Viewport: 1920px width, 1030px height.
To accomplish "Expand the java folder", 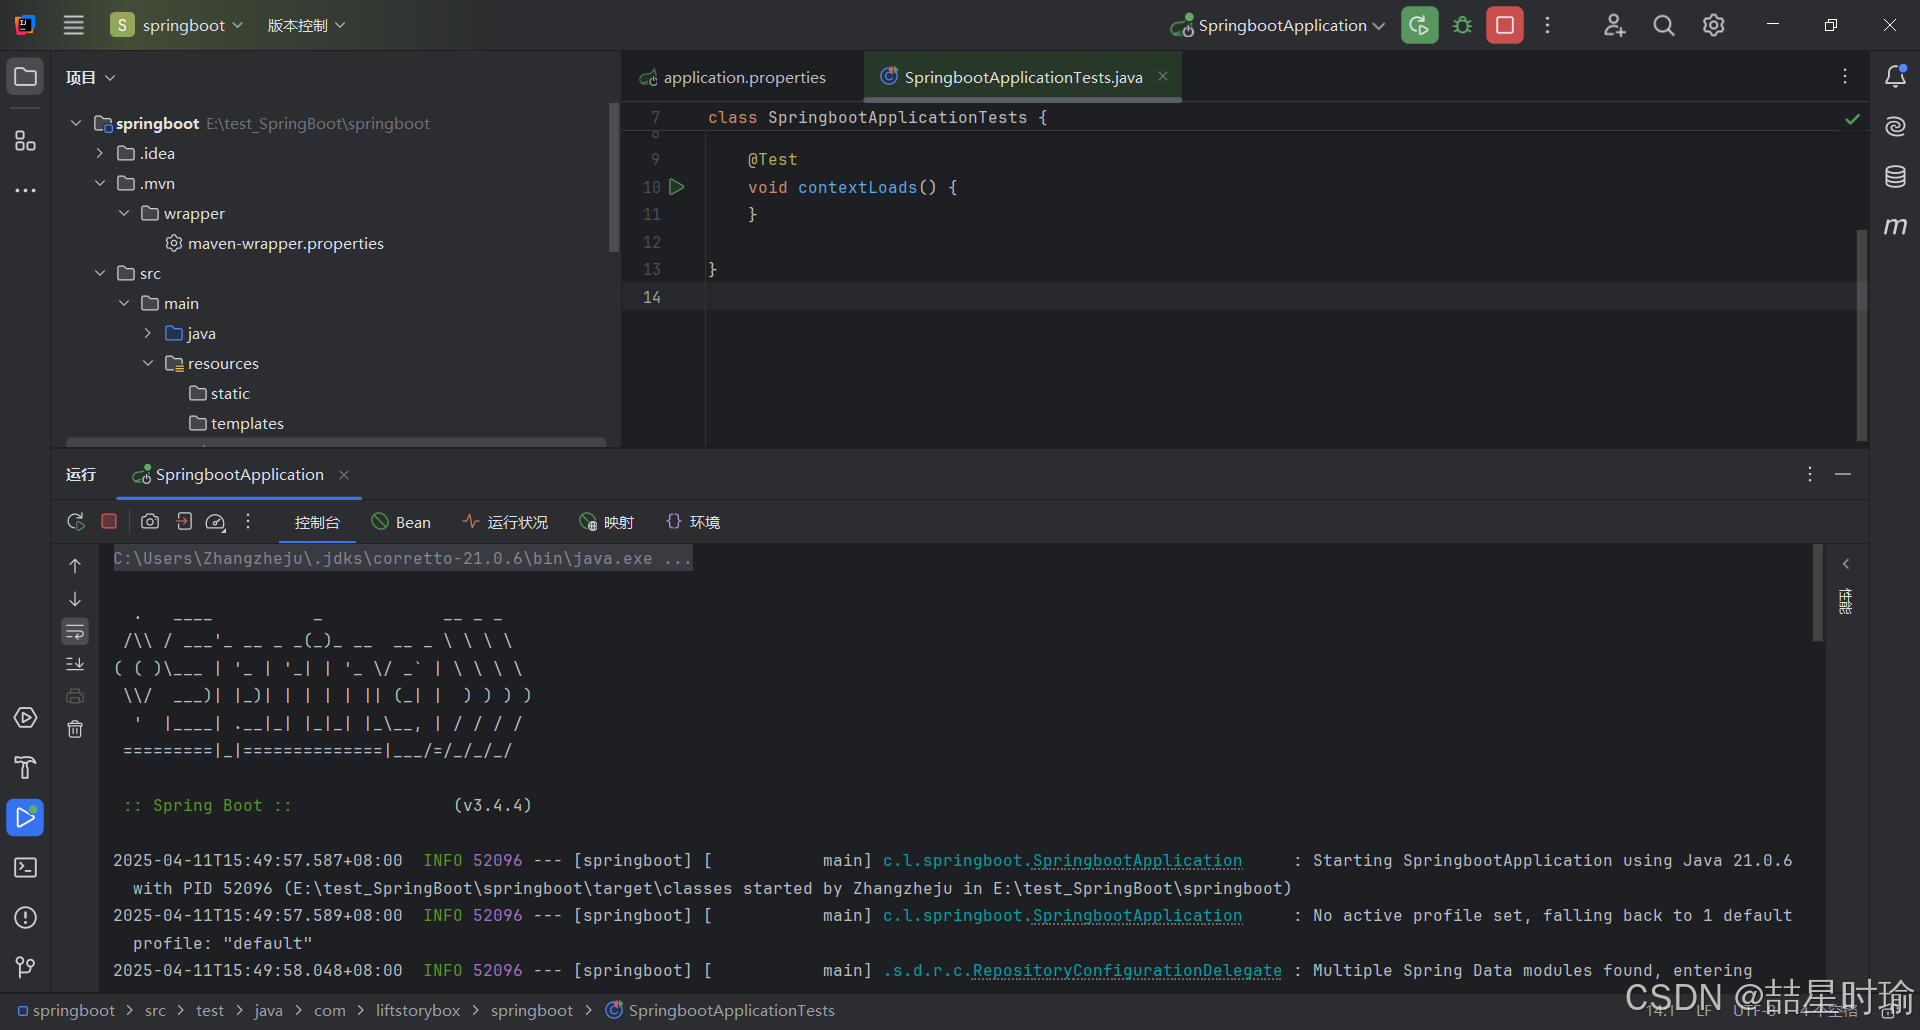I will [x=148, y=333].
